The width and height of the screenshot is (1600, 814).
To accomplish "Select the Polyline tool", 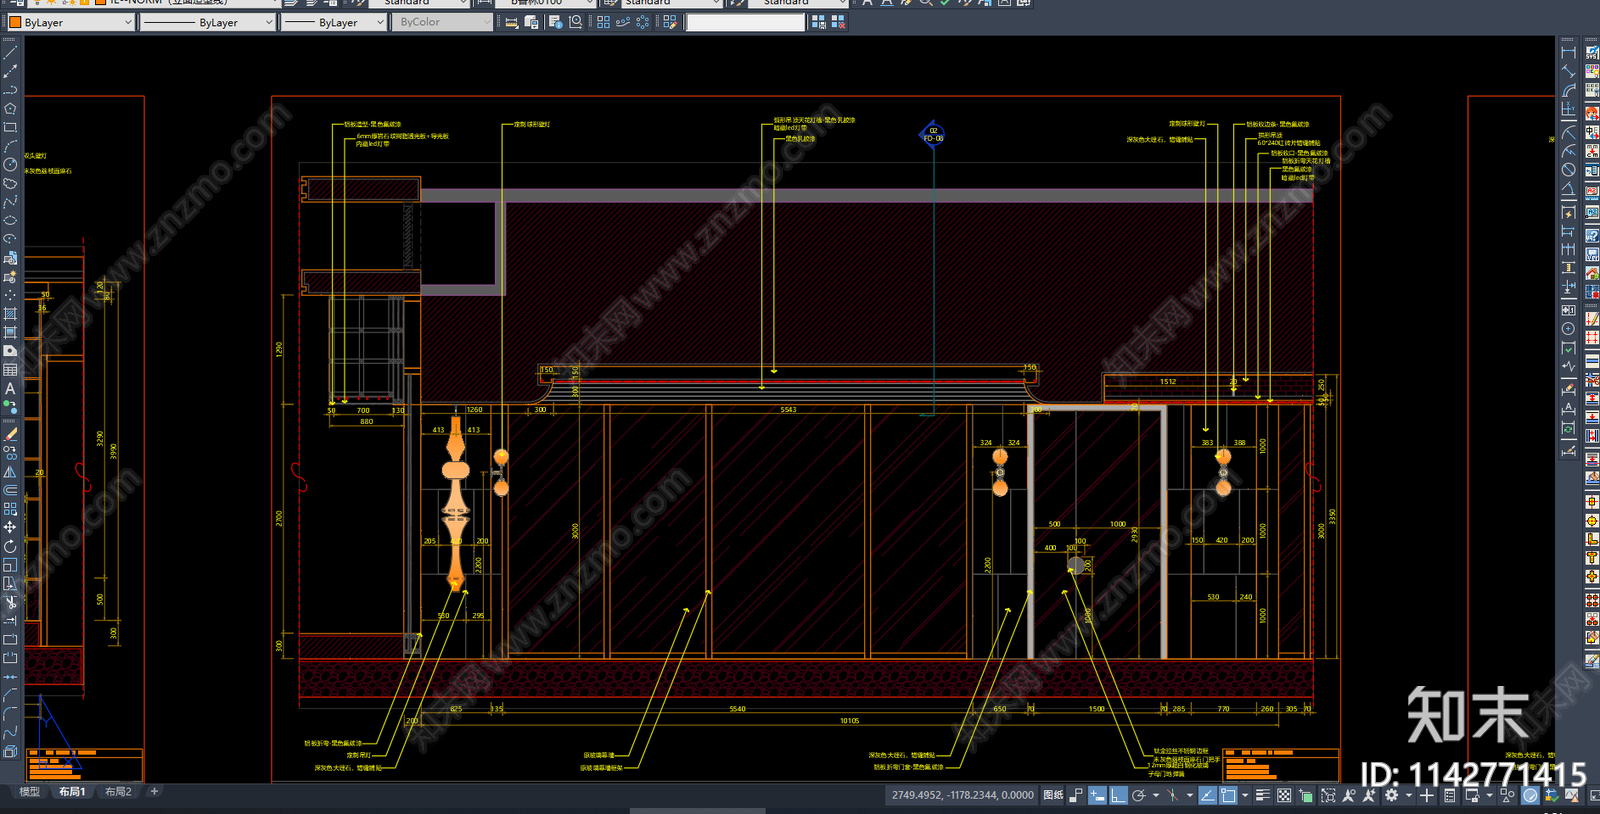I will tap(10, 90).
